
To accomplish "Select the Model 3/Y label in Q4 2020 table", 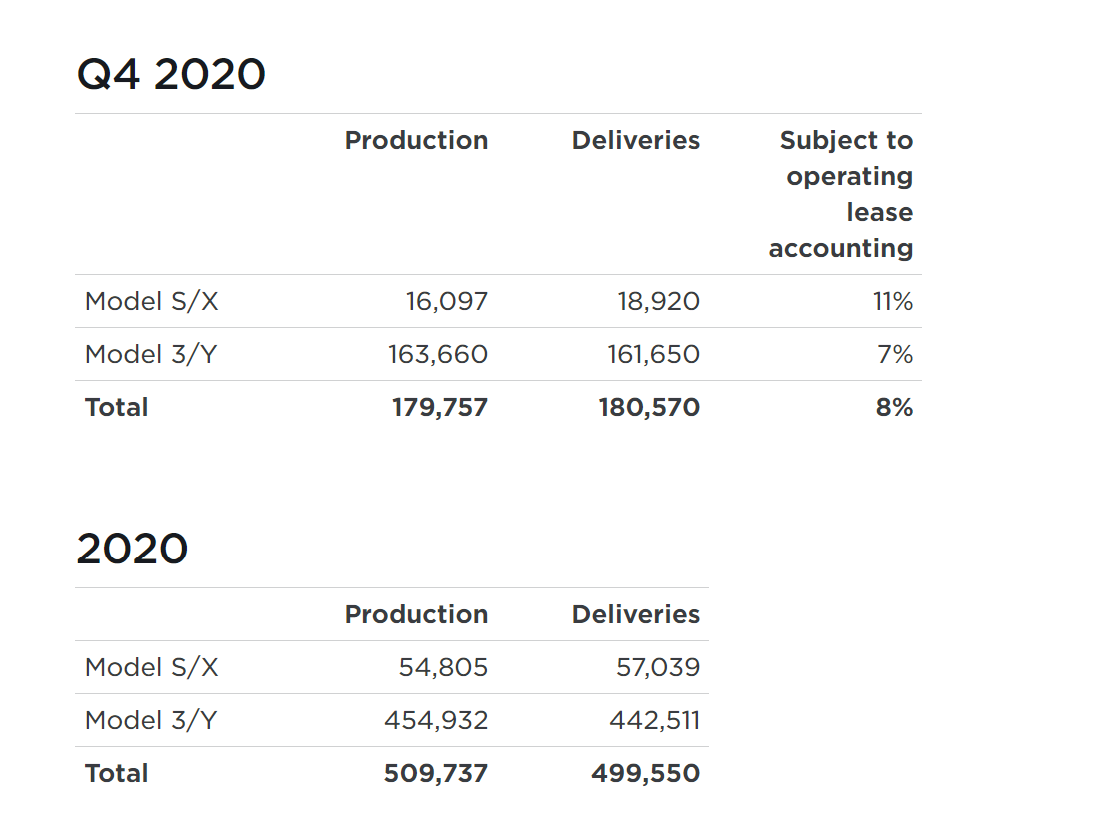I will coord(151,355).
